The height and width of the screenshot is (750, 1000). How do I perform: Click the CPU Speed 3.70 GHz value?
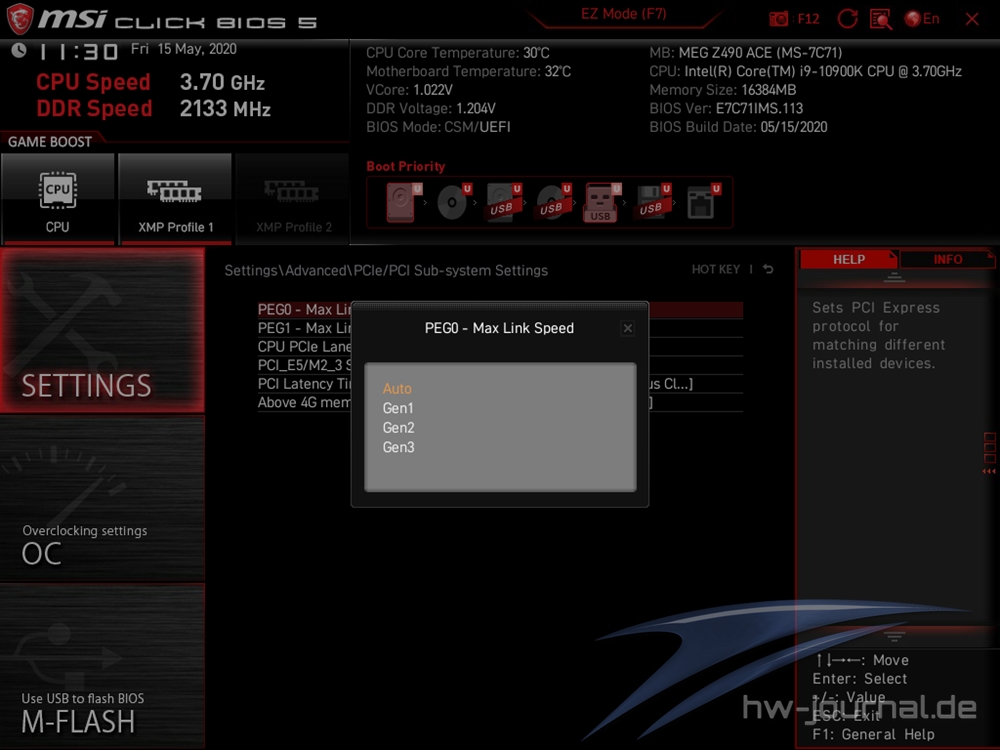(222, 82)
